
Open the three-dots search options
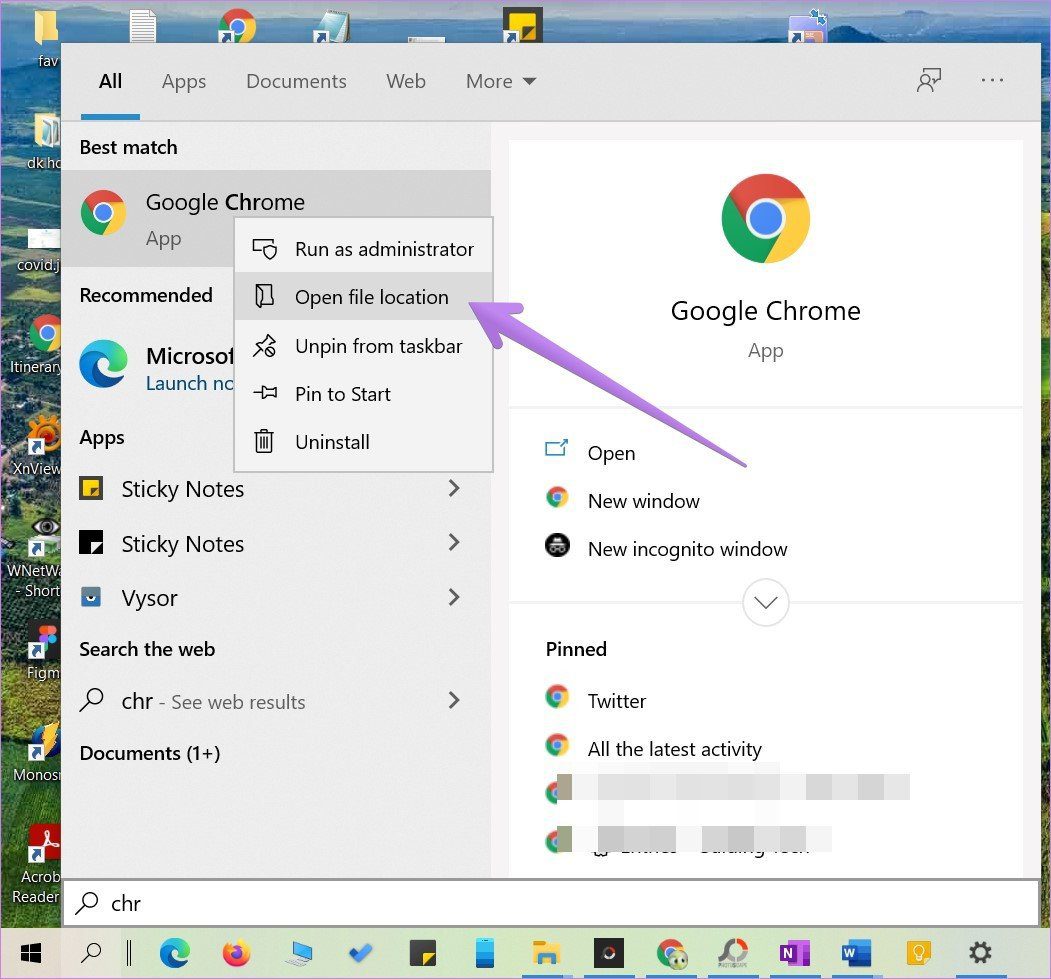click(992, 80)
